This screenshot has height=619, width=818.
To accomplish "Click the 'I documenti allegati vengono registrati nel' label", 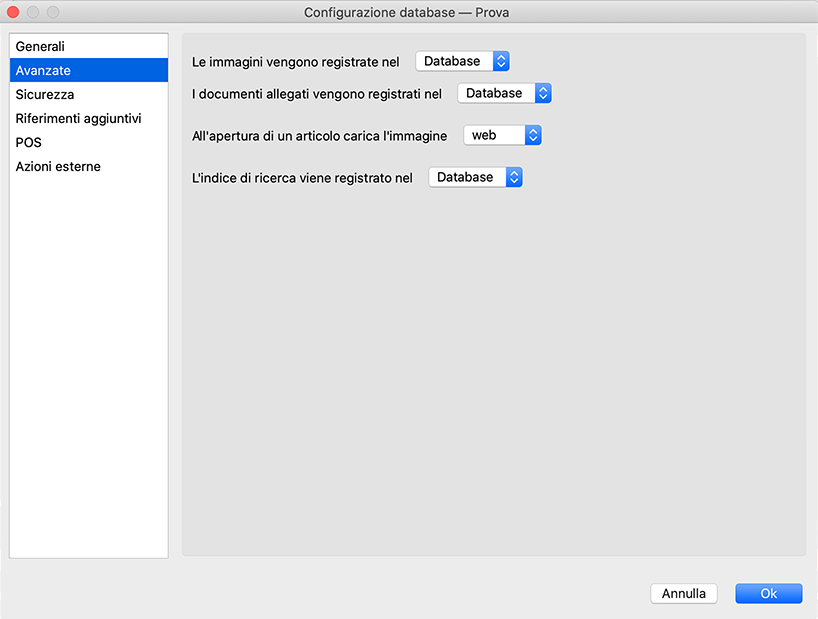I will click(316, 94).
